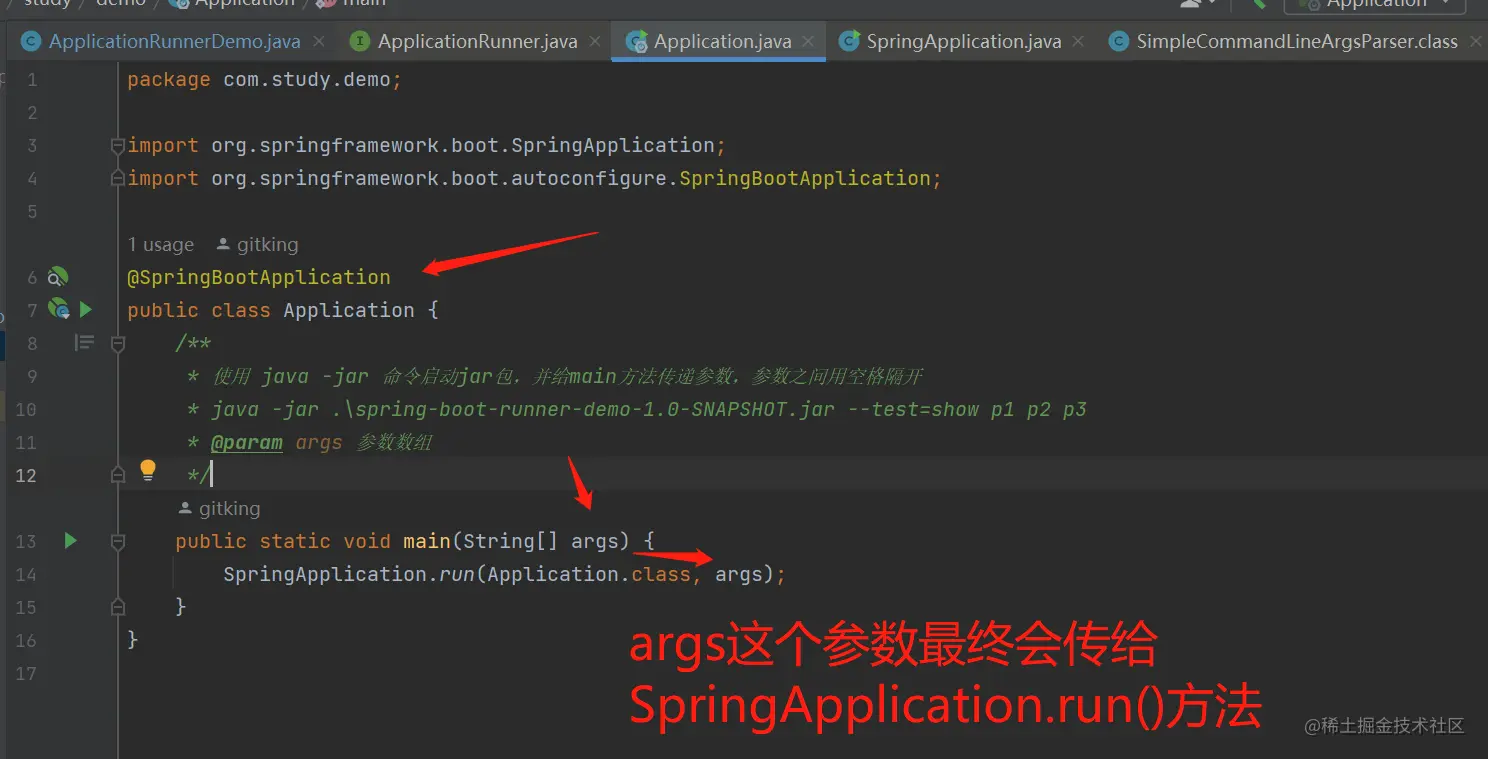The height and width of the screenshot is (759, 1488).
Task: Close the SpringApplication.java tab
Action: [x=1079, y=42]
